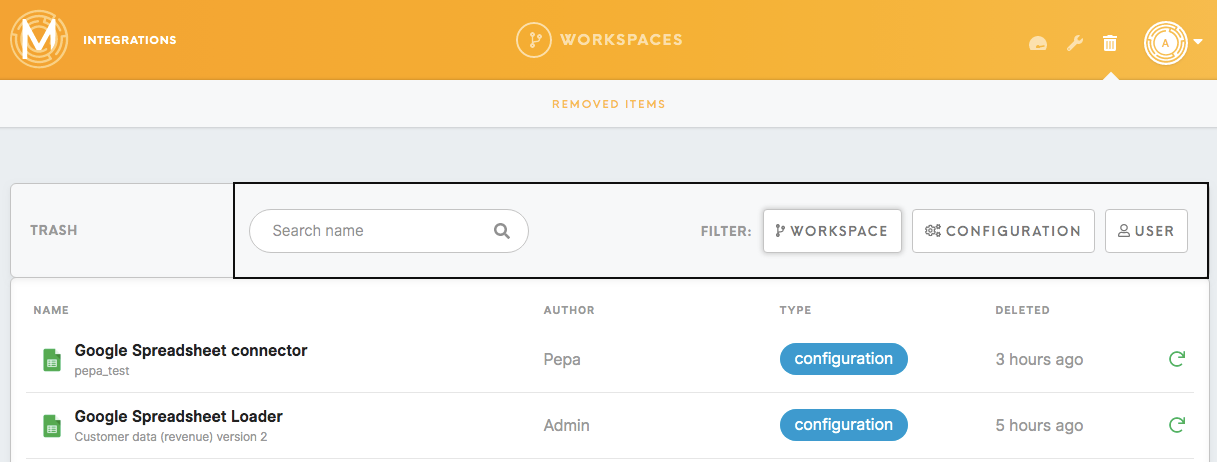
Task: Focus the Search name field
Action: 388,231
